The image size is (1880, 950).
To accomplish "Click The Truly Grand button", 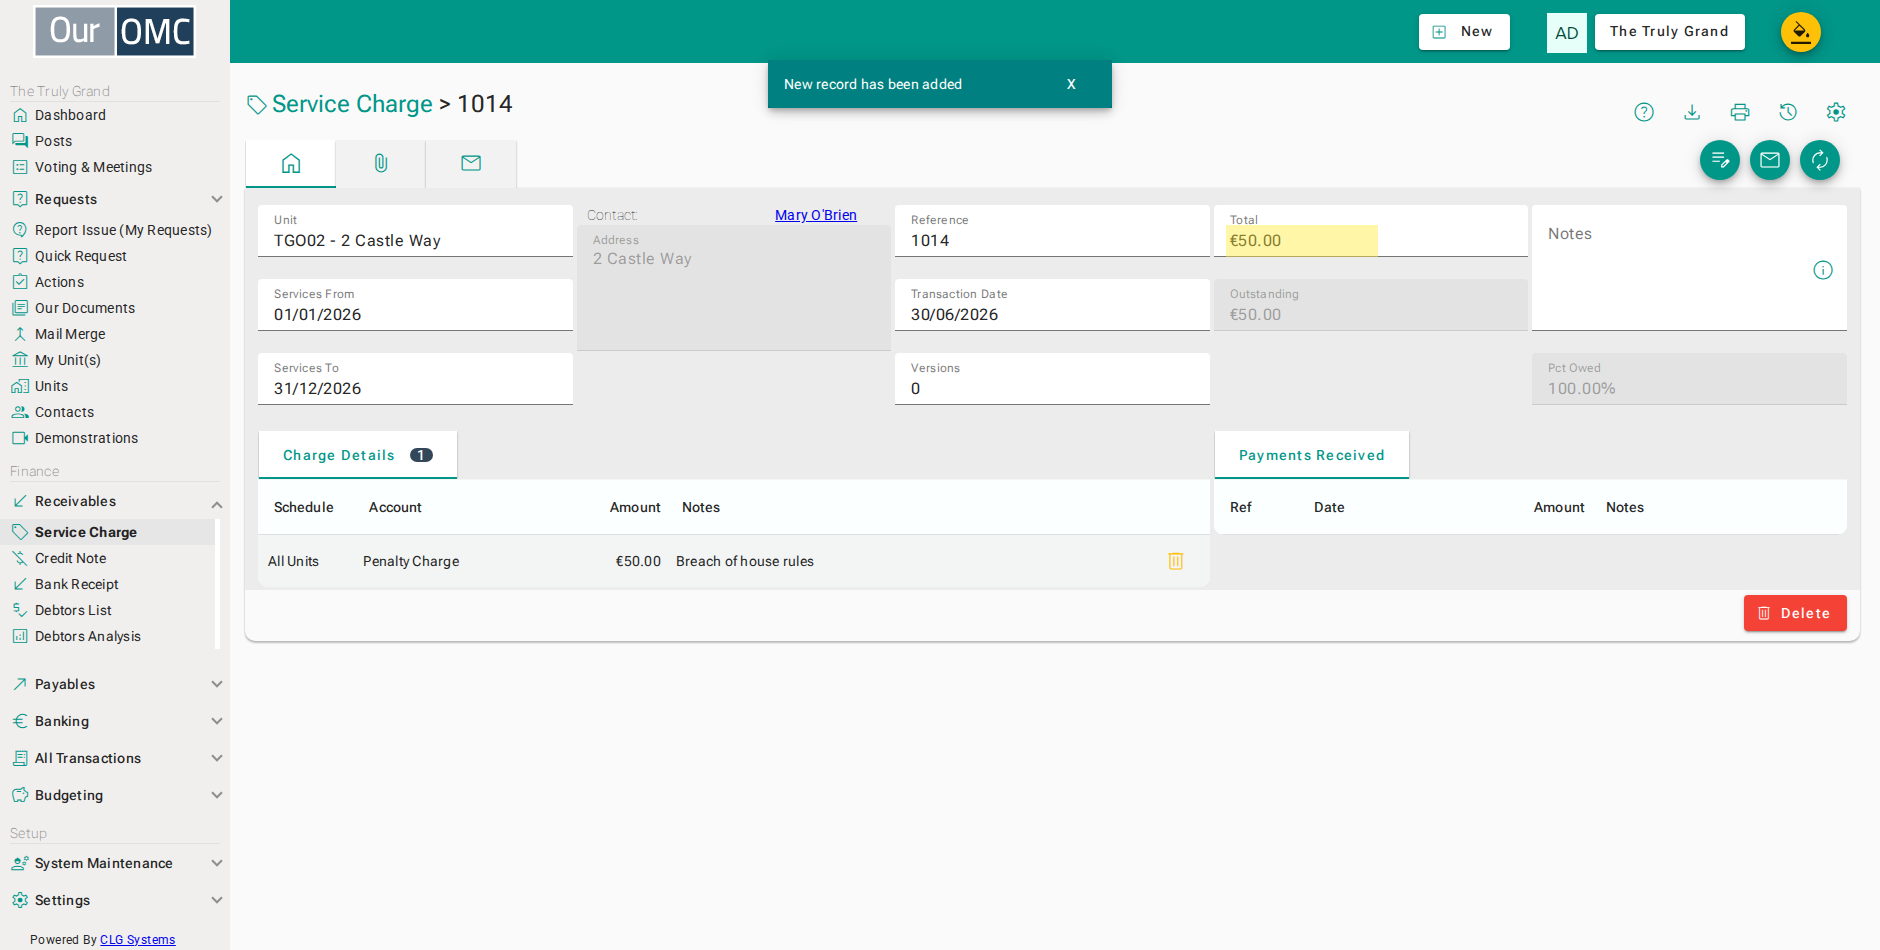I will tap(1669, 32).
